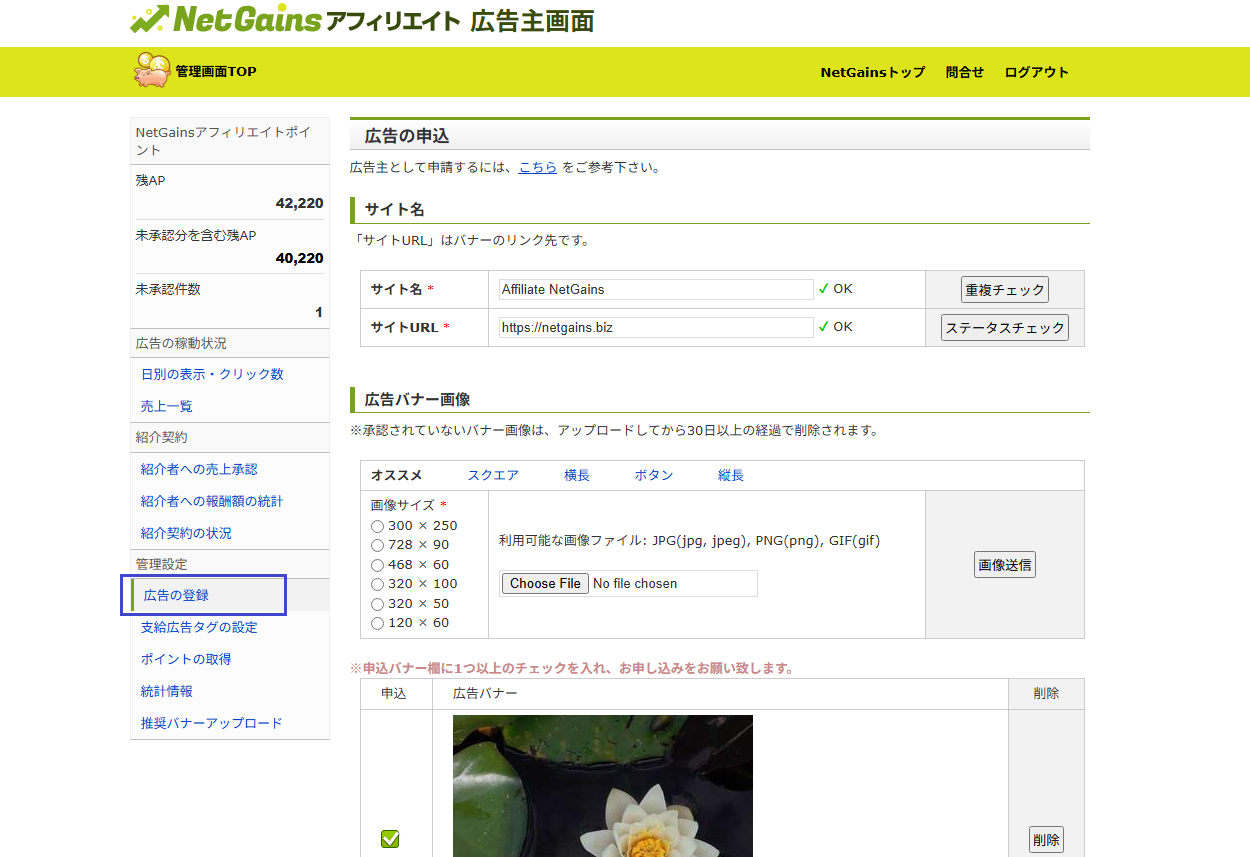Screen dimensions: 1250x857
Task: Switch to the 縦長 tab
Action: click(x=731, y=476)
